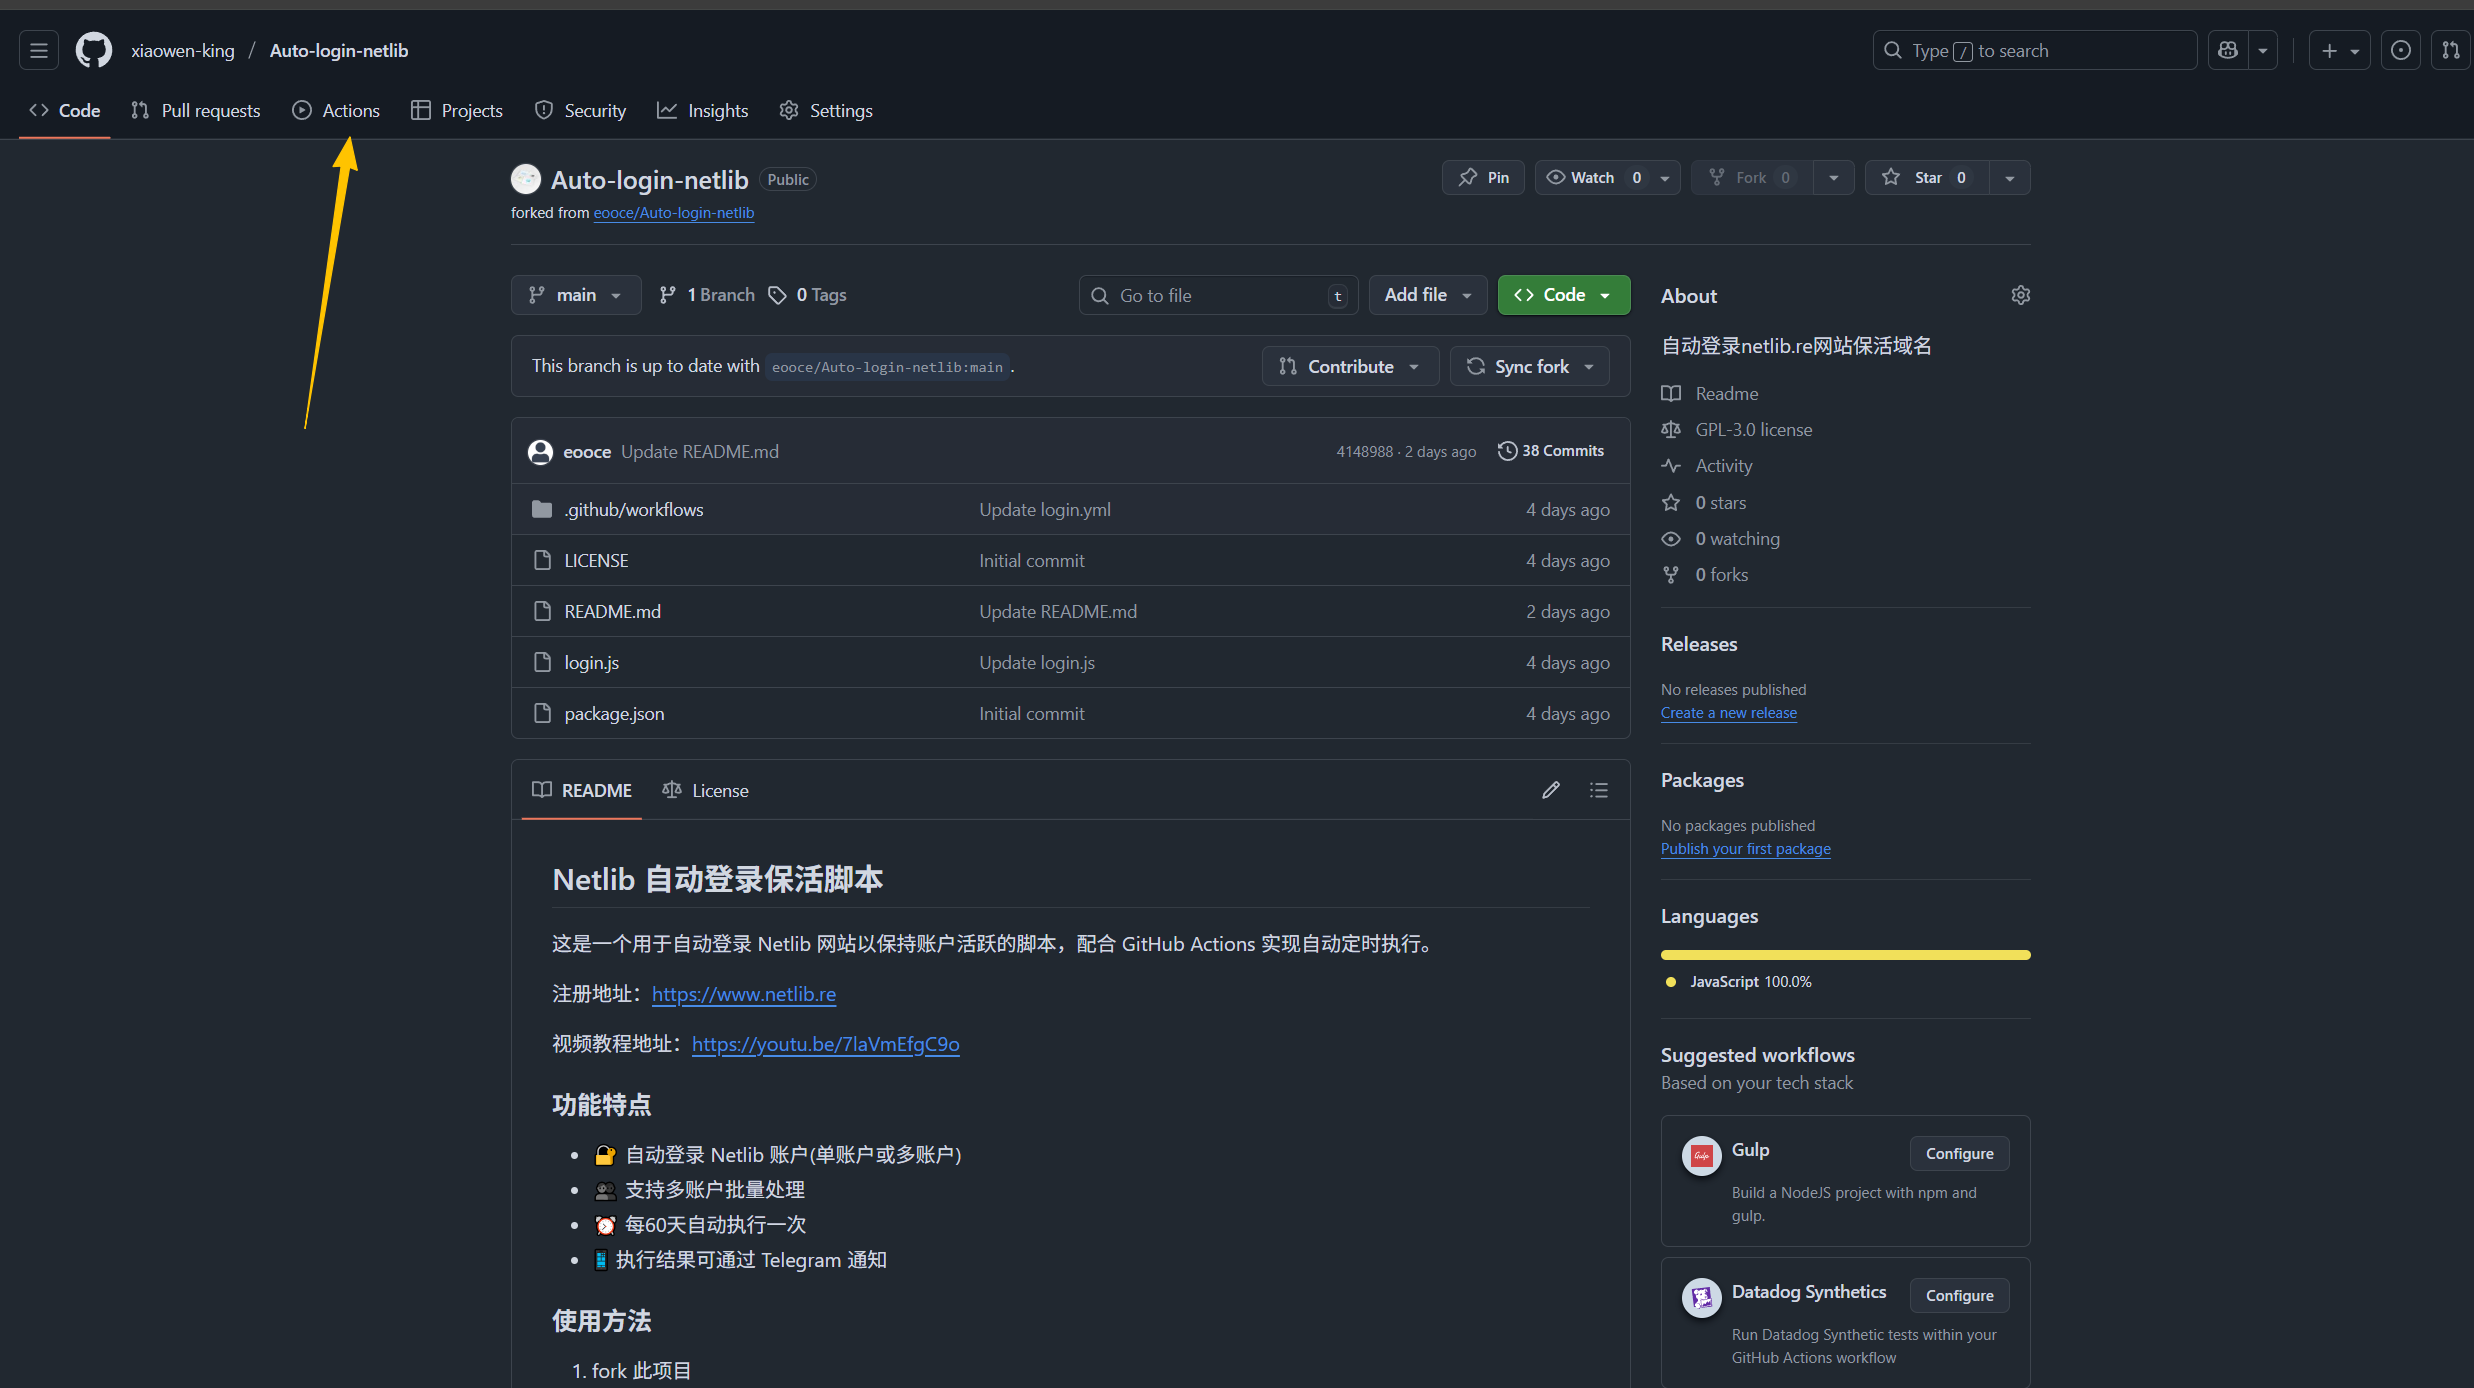This screenshot has width=2474, height=1388.
Task: Expand the main branch selector
Action: pos(575,295)
